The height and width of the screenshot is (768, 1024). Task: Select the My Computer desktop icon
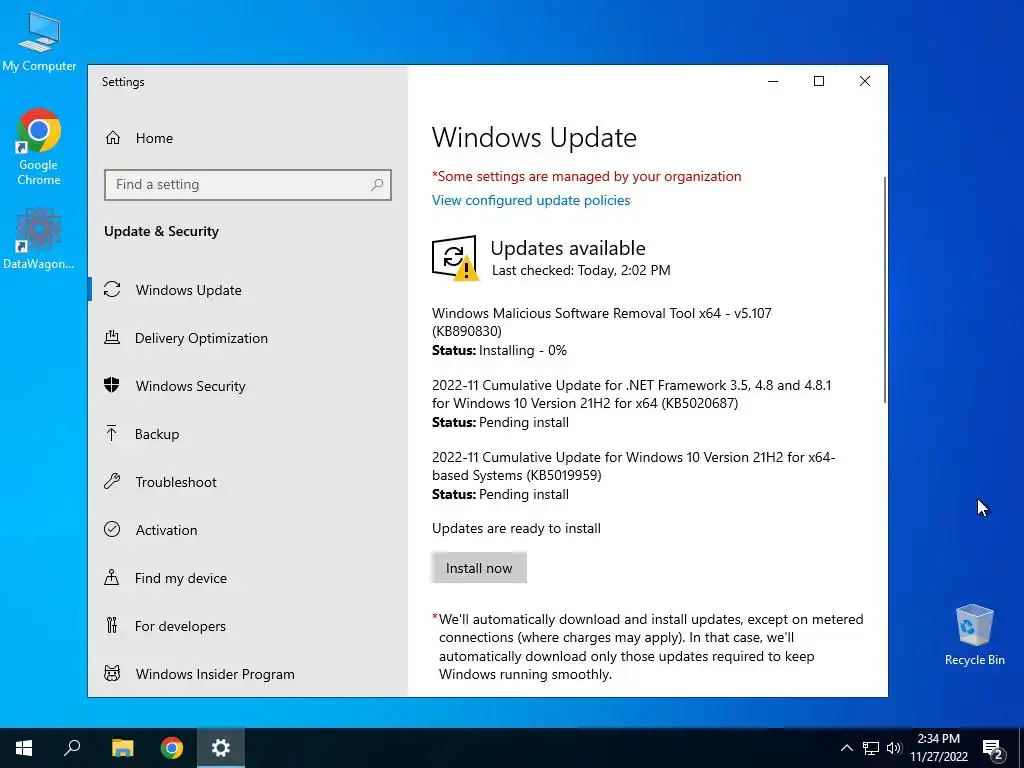click(x=39, y=41)
